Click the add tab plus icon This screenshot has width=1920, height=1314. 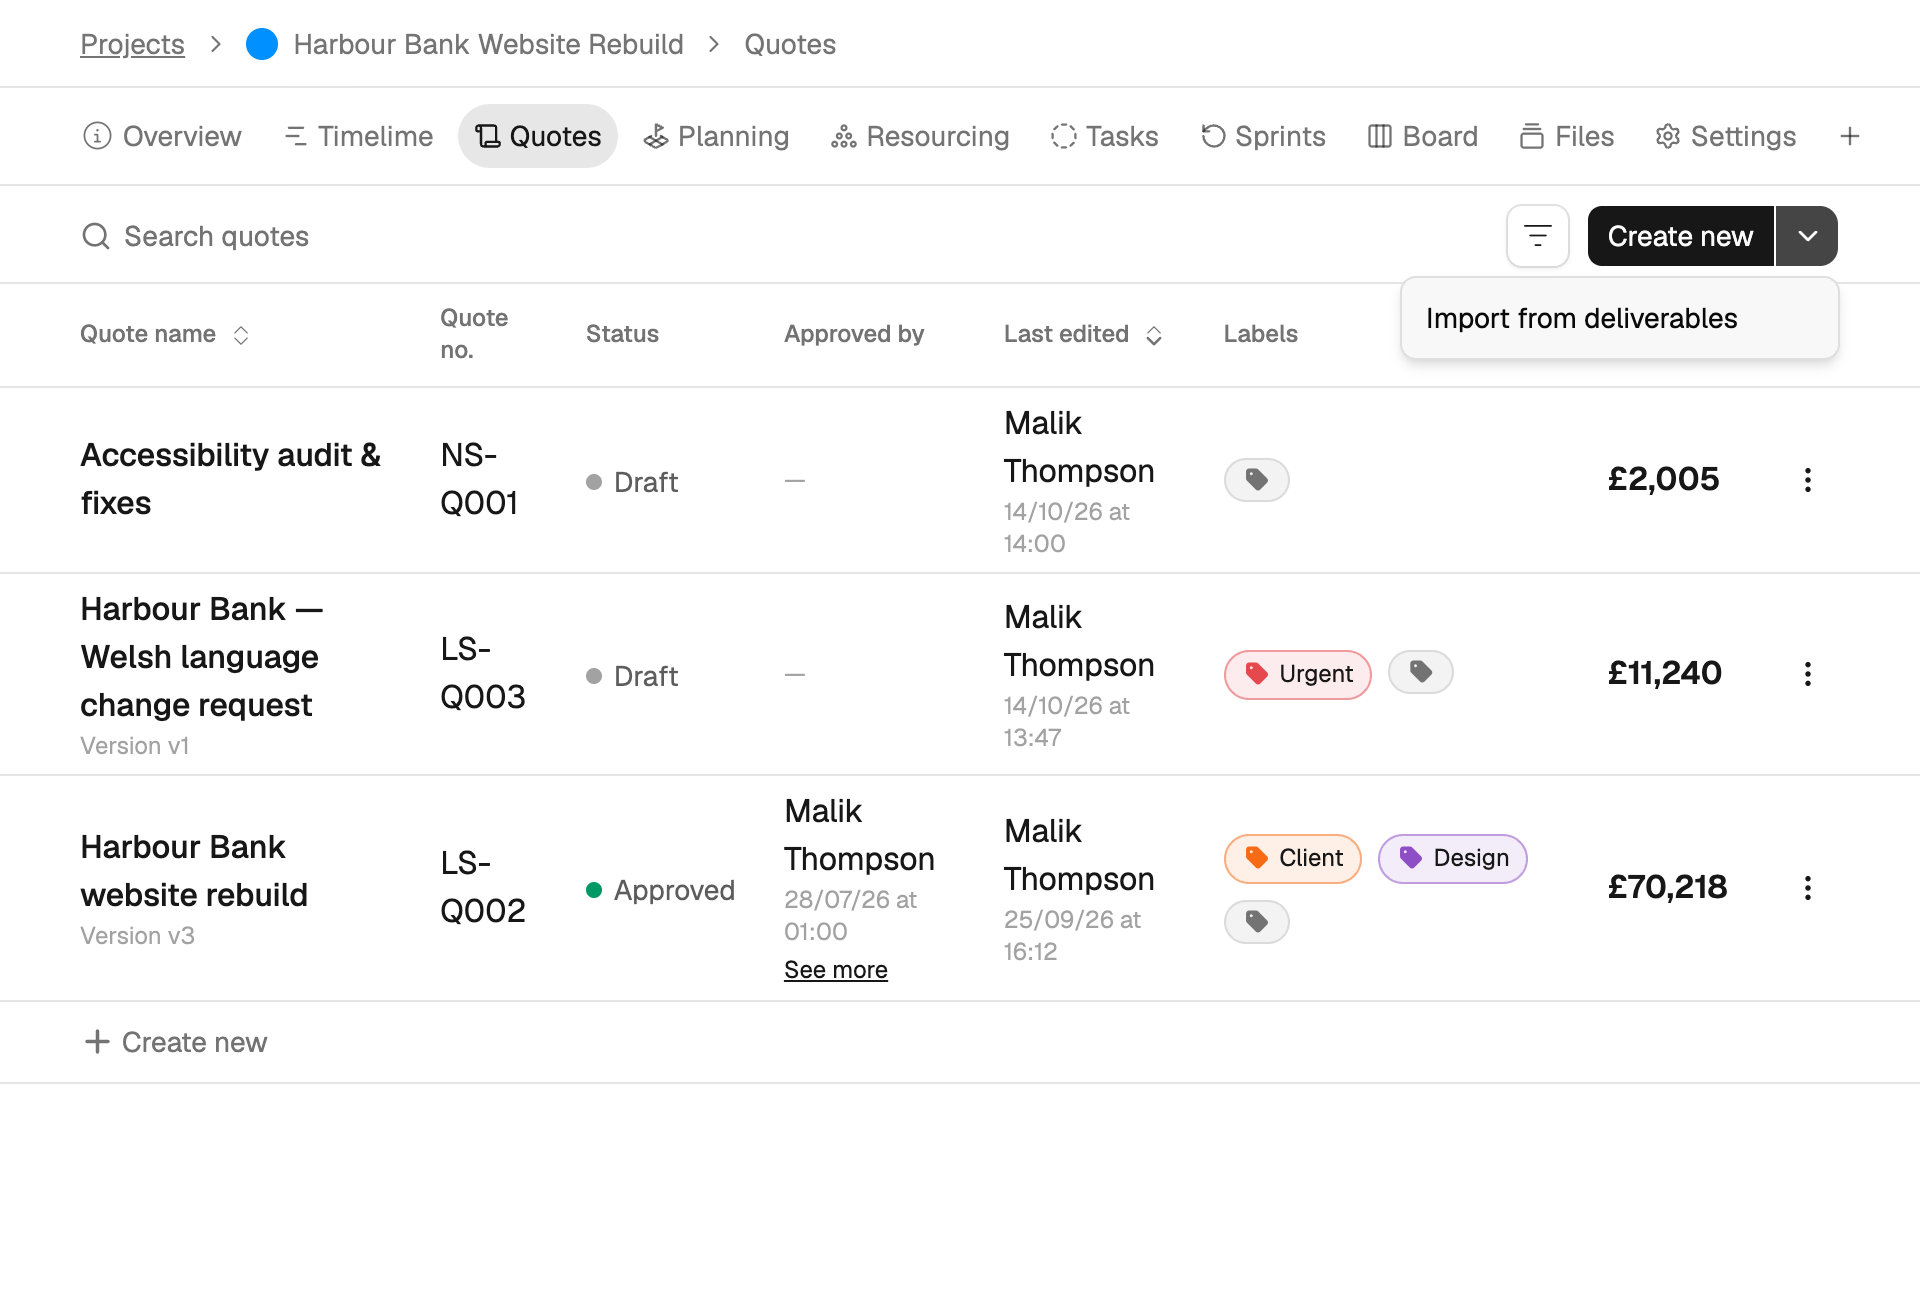click(x=1850, y=136)
